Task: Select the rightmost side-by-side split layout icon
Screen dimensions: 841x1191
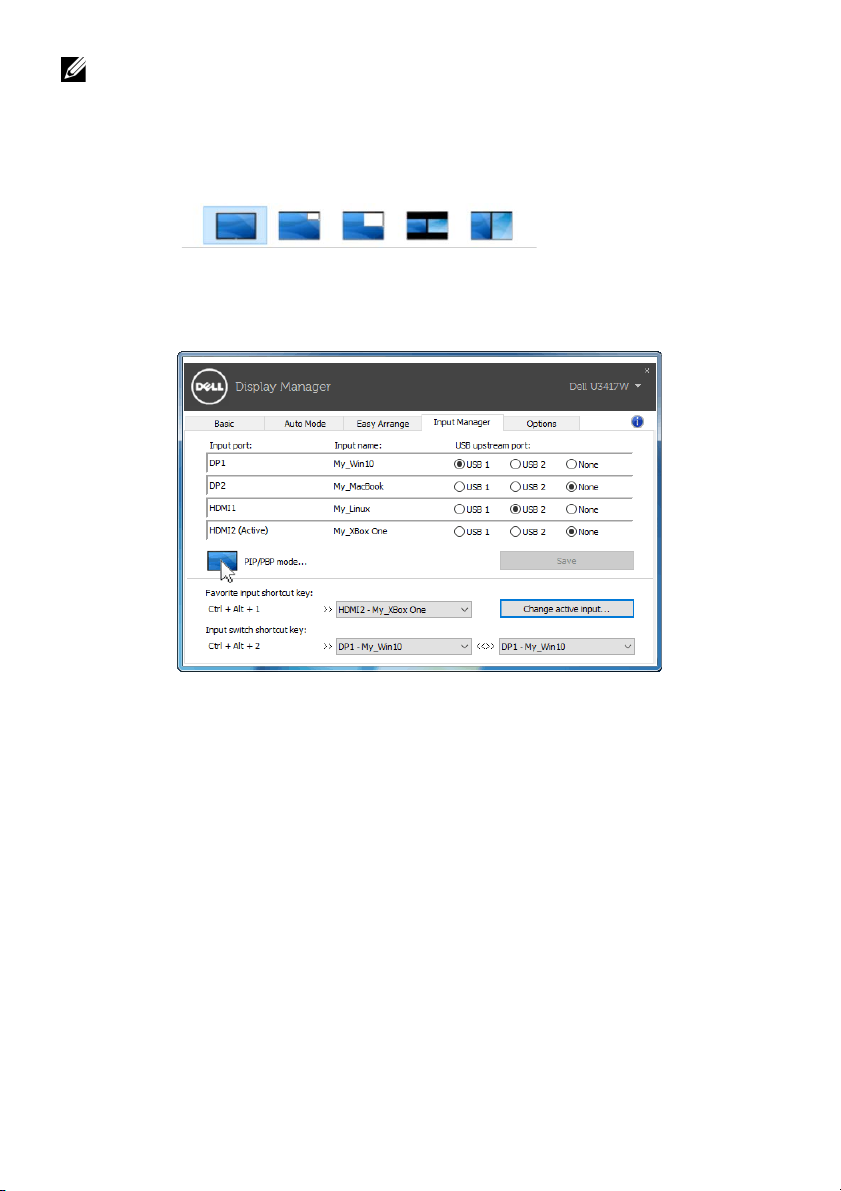Action: [491, 226]
